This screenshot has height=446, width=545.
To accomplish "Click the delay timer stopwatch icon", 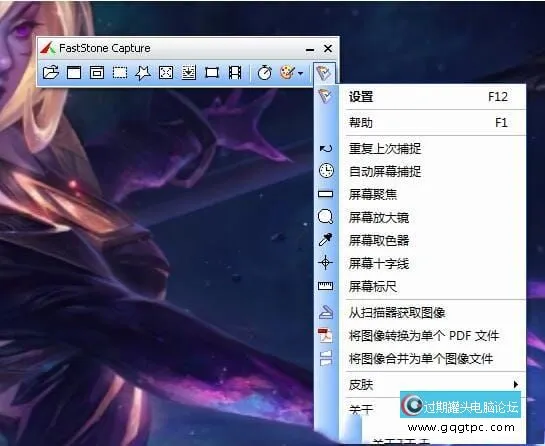I will (x=265, y=73).
